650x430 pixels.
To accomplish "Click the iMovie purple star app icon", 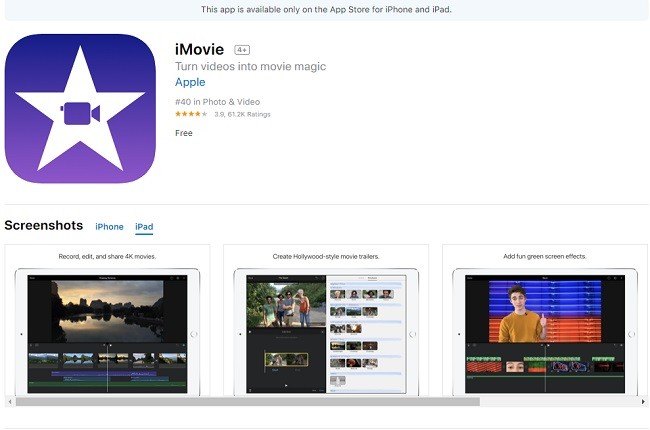I will tap(80, 109).
